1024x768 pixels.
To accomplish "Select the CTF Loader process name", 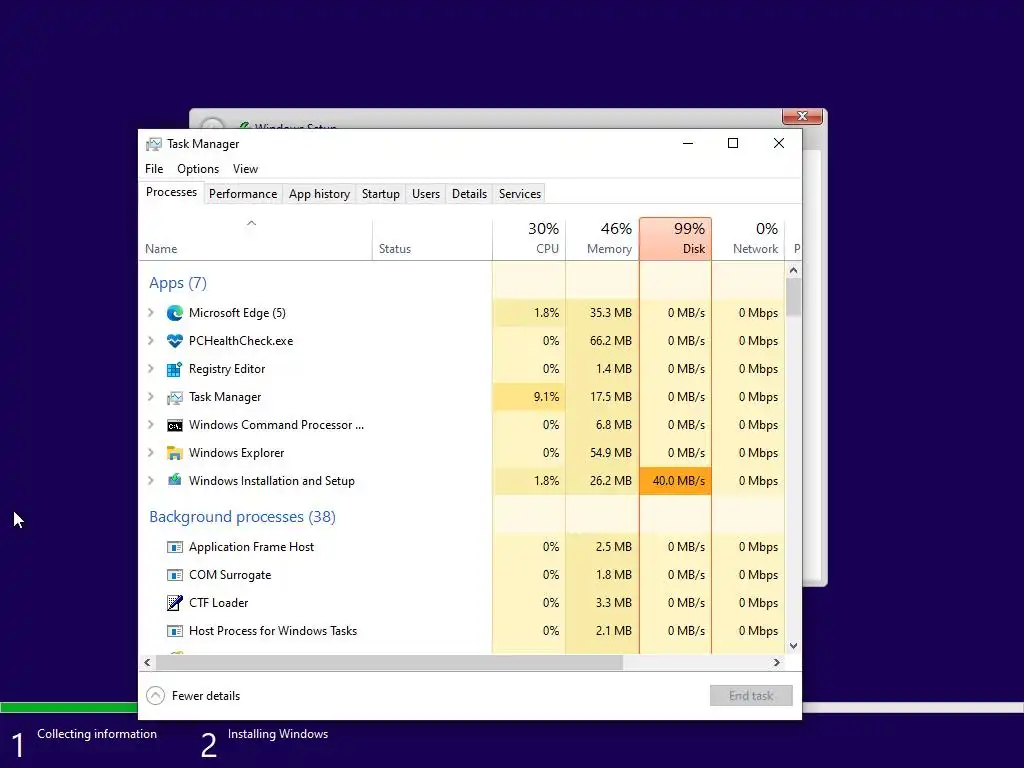I will (219, 603).
